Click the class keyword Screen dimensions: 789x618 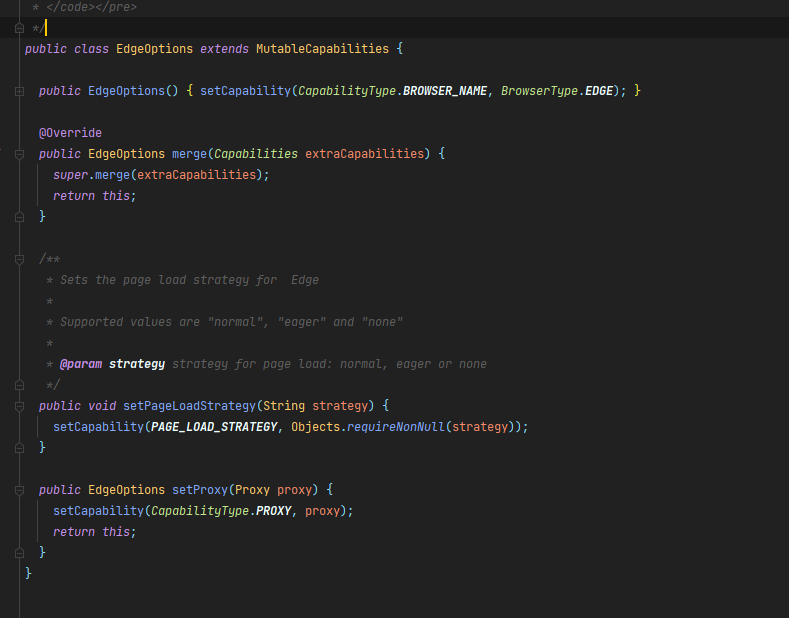click(91, 49)
